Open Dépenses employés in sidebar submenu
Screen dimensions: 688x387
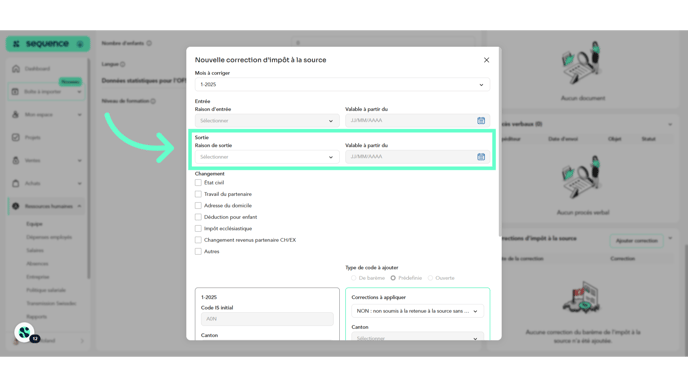[x=49, y=237]
